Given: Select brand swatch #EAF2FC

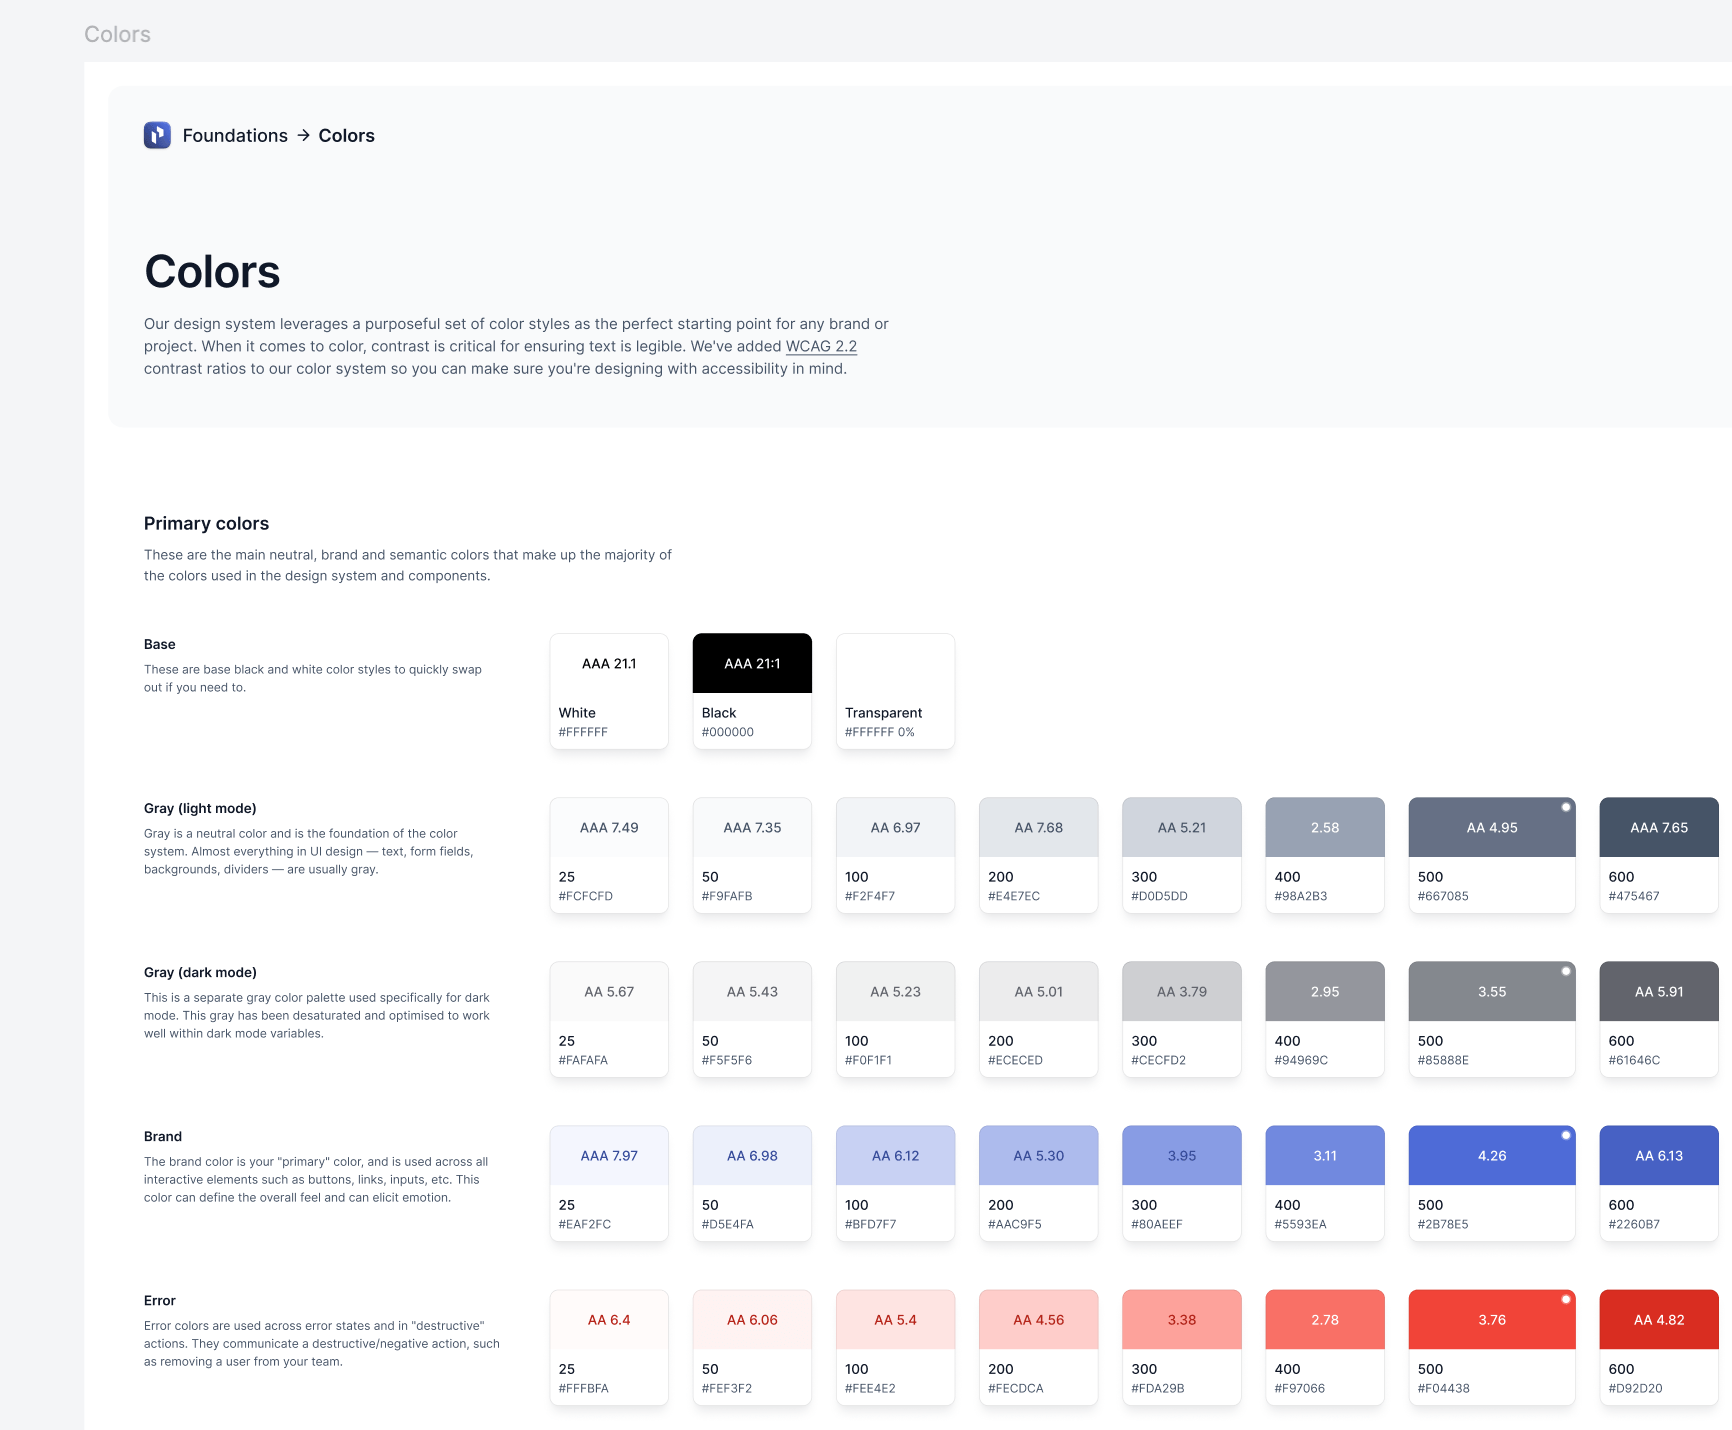Looking at the screenshot, I should point(609,1183).
